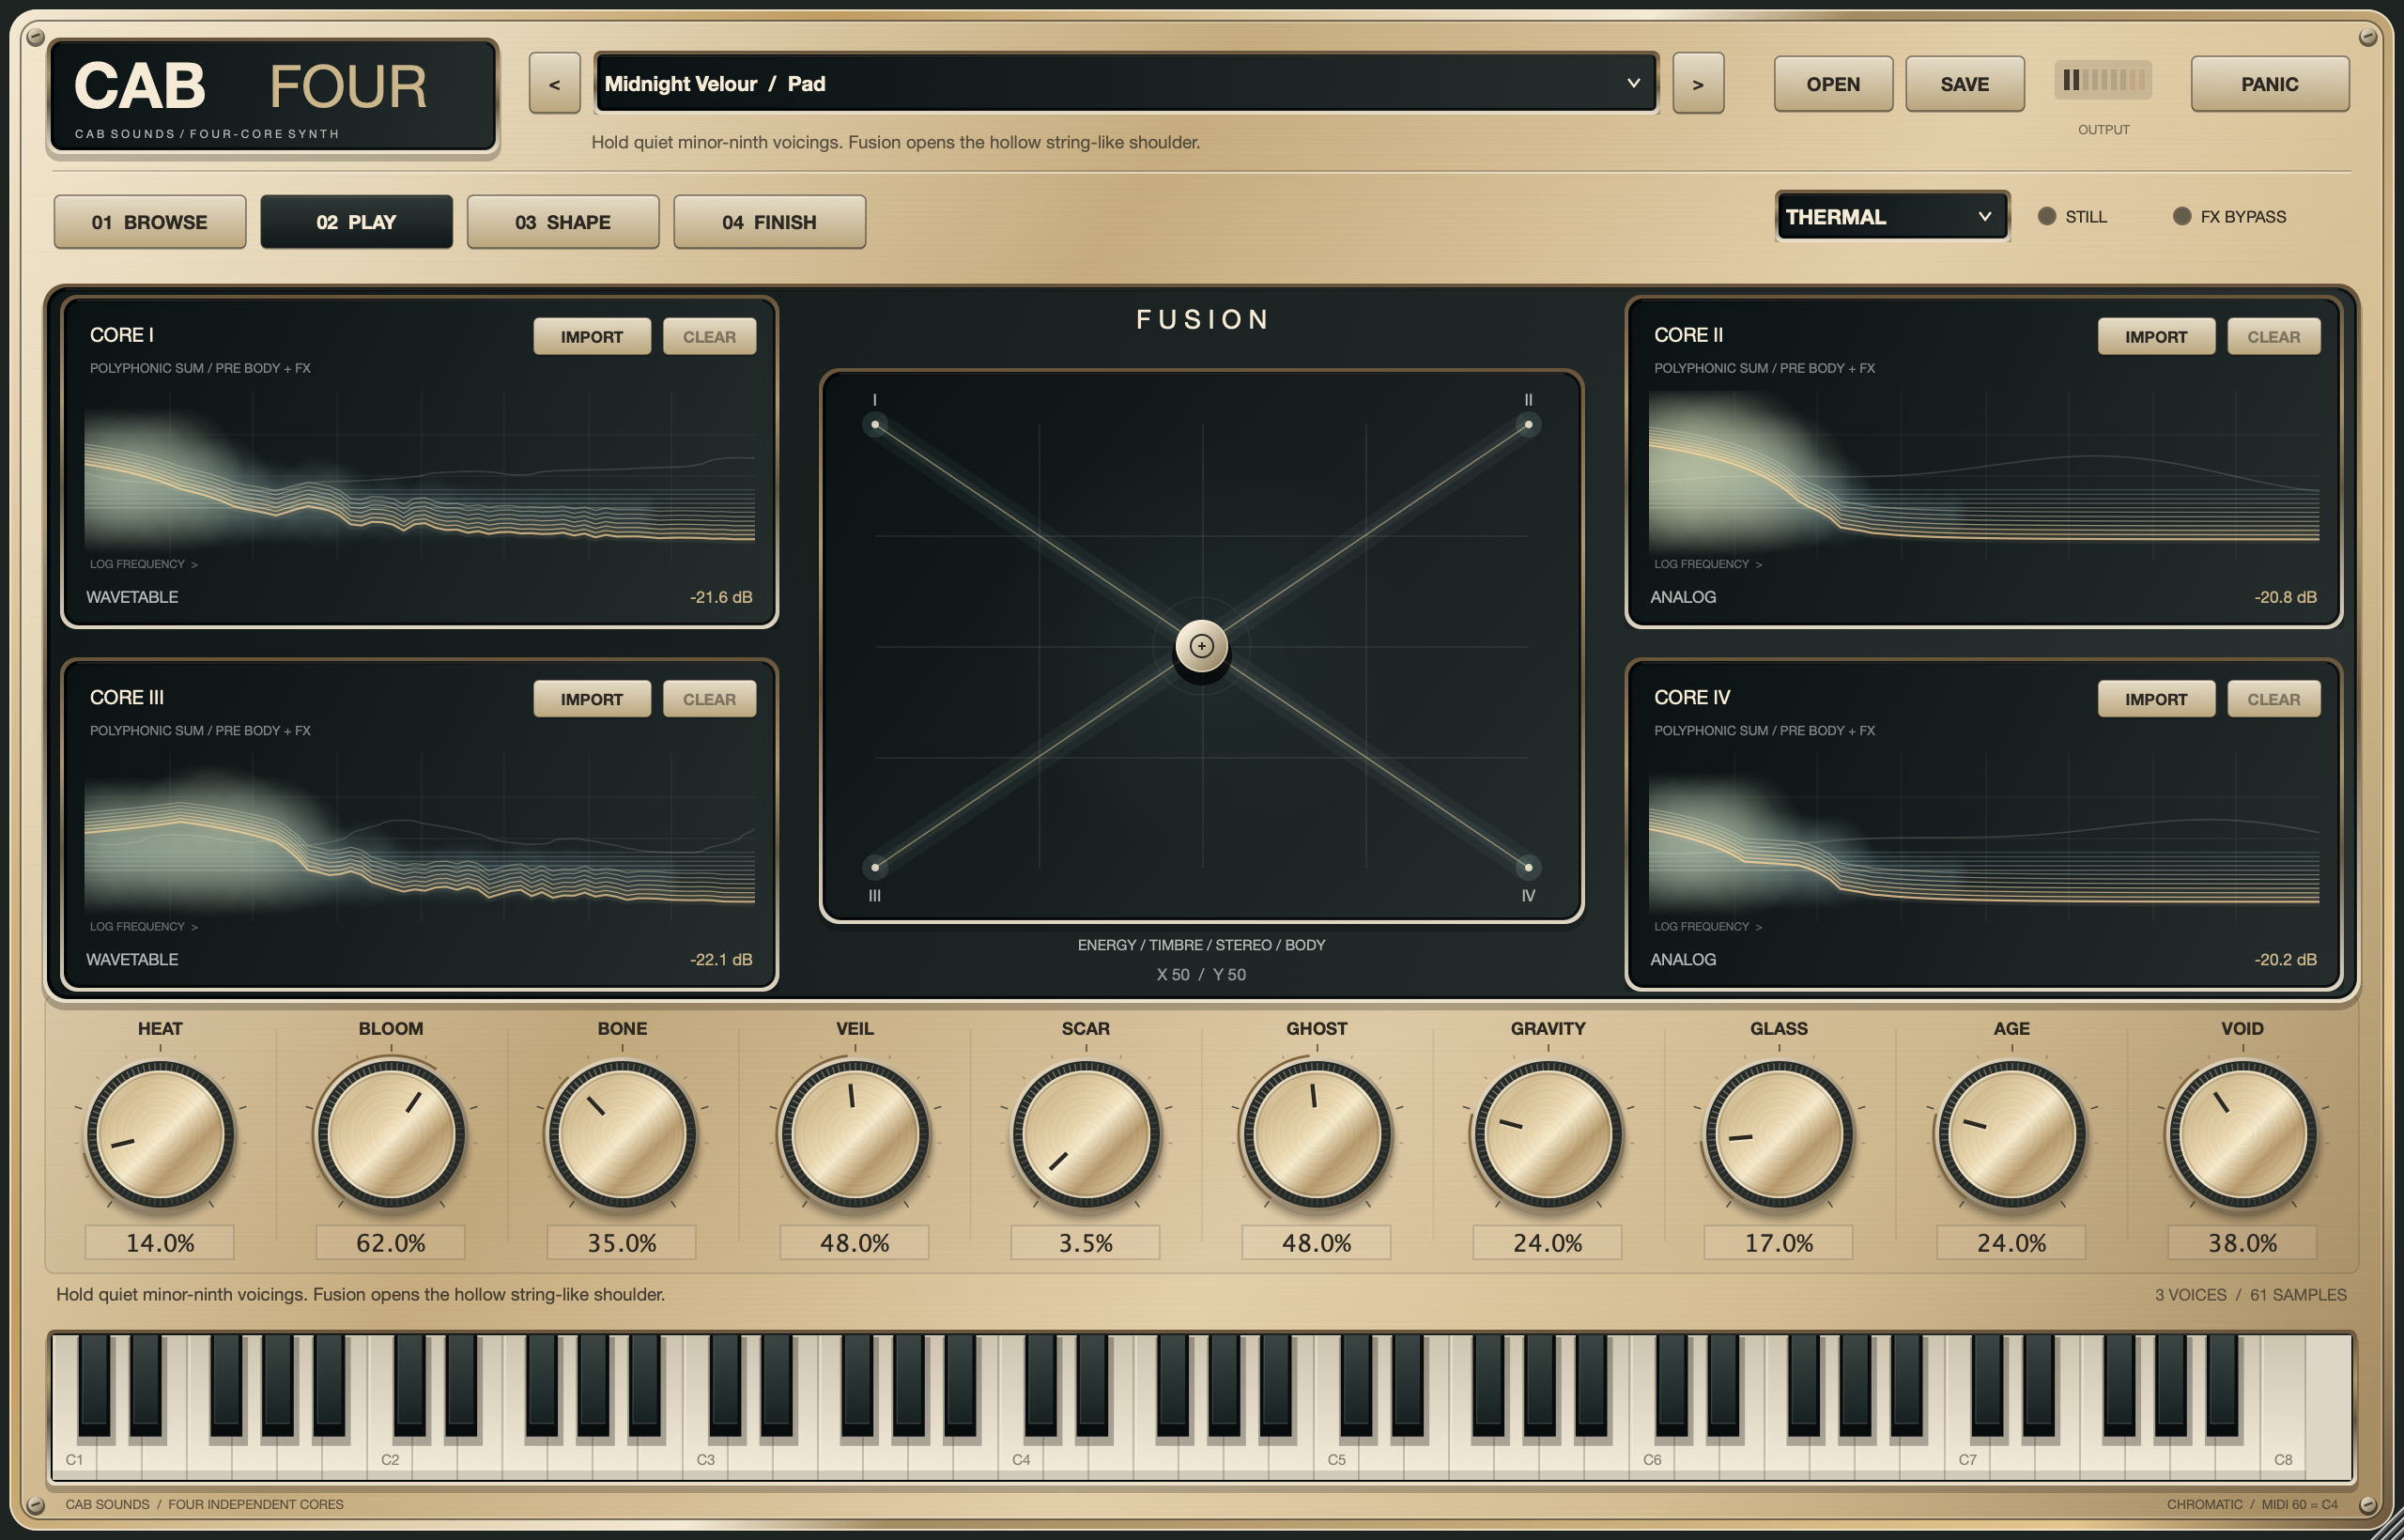The image size is (2404, 1540).
Task: Expand the THERMAL mode dropdown
Action: (1892, 216)
